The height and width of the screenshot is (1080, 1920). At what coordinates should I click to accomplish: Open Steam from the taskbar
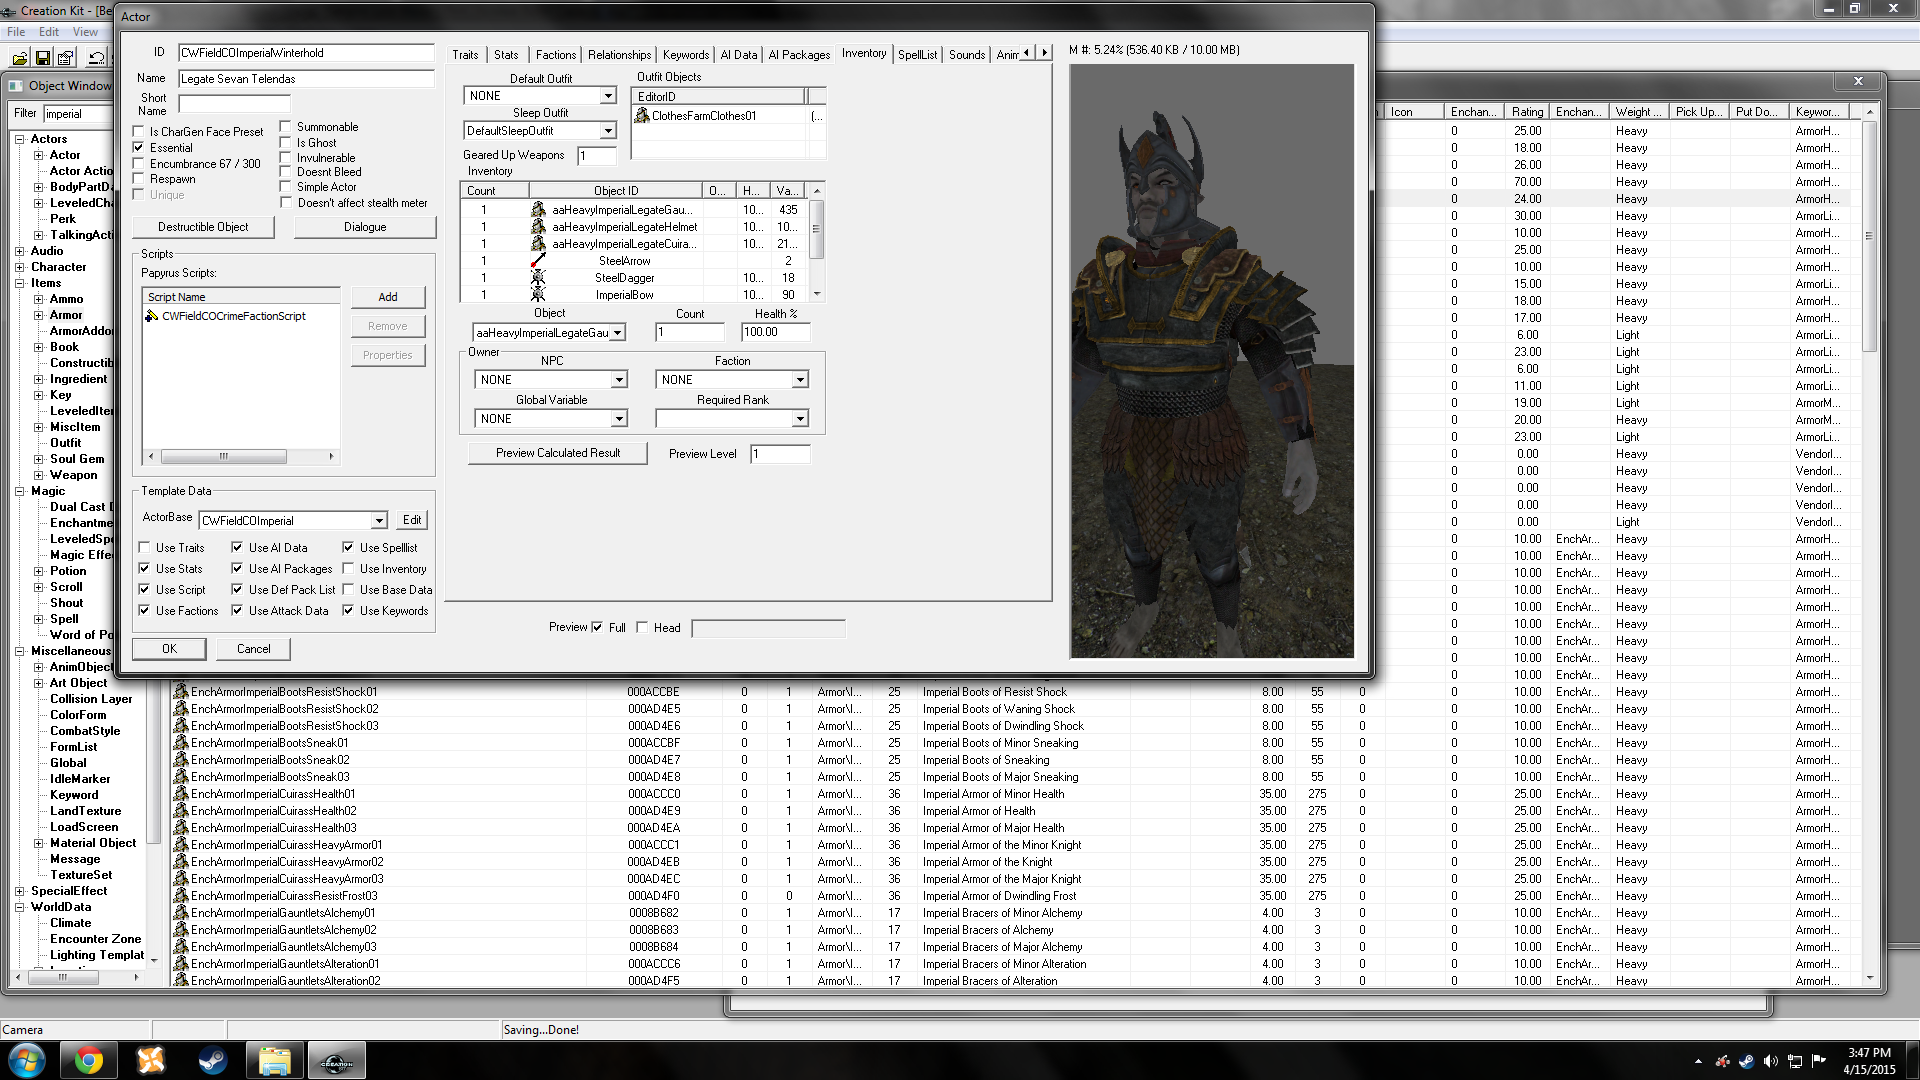click(x=213, y=1060)
